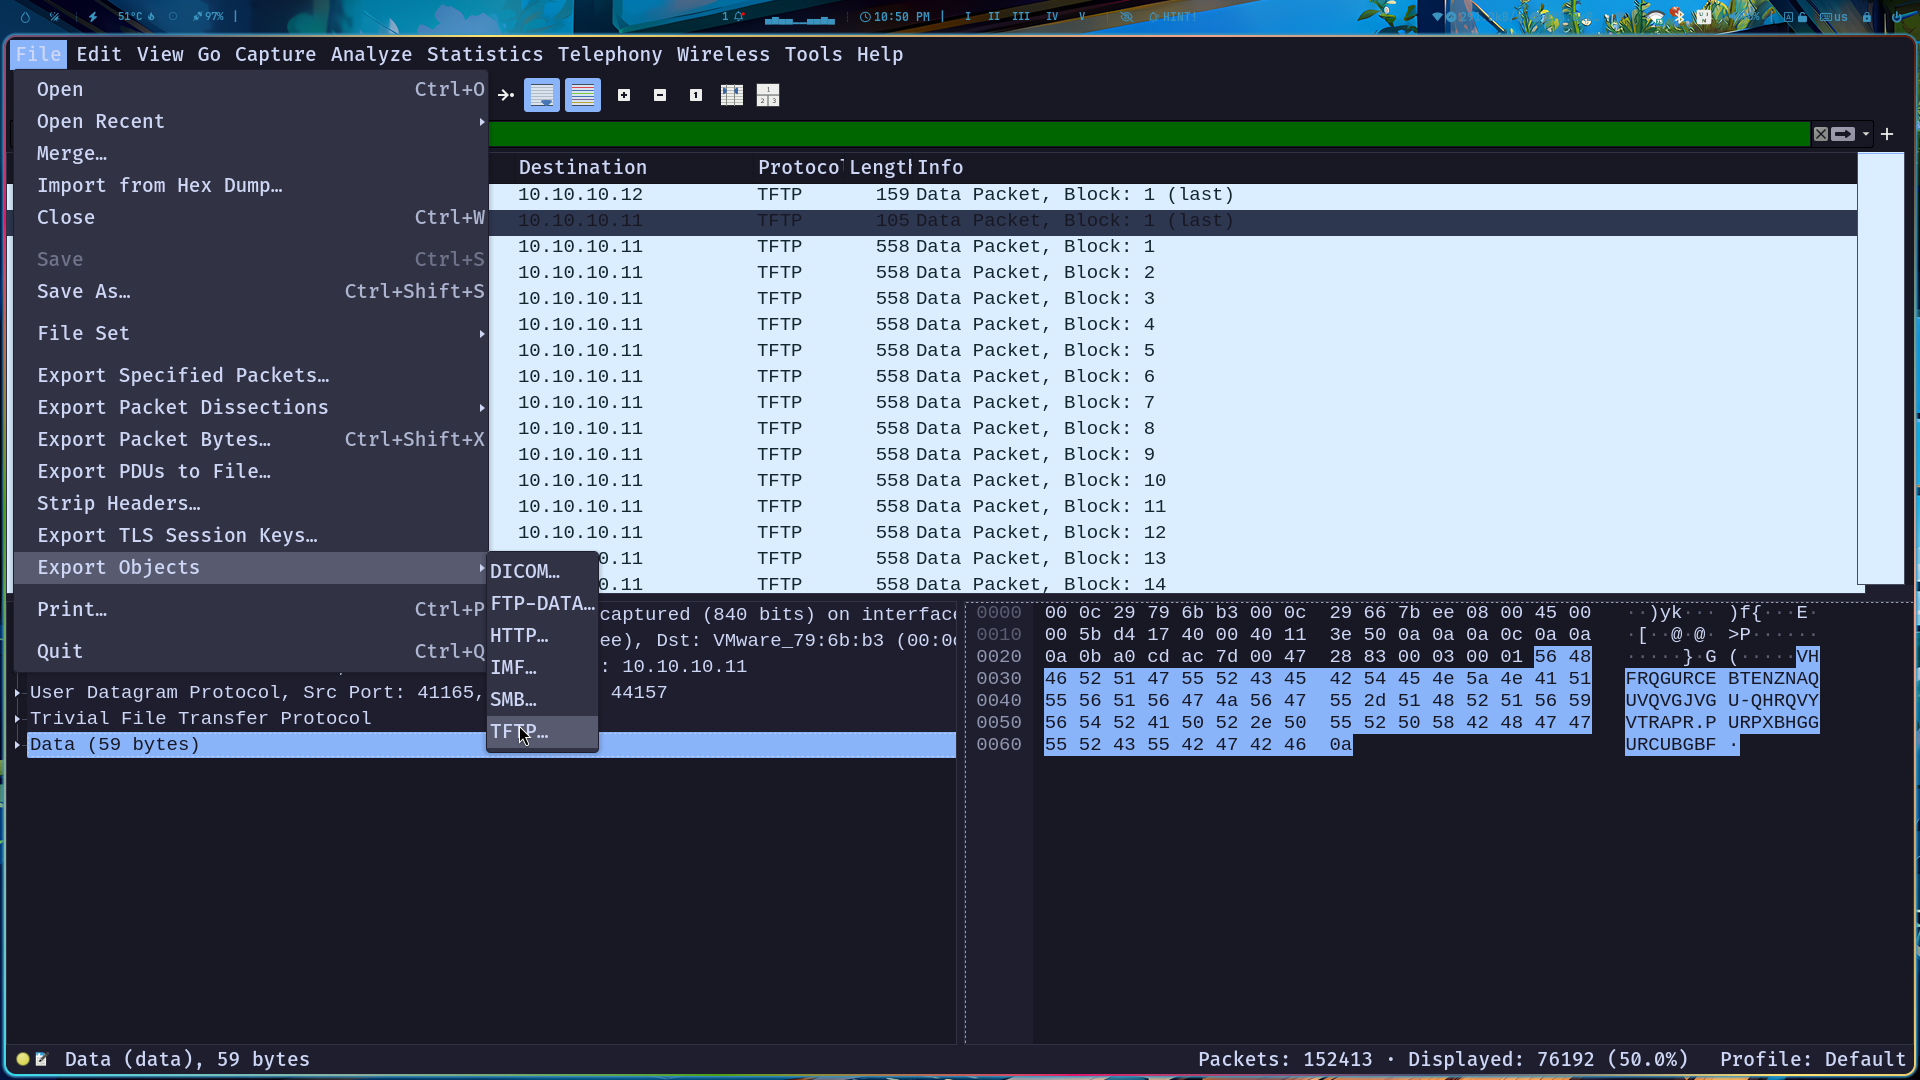This screenshot has height=1080, width=1920.
Task: Sort by the Protocol column header
Action: pos(800,167)
